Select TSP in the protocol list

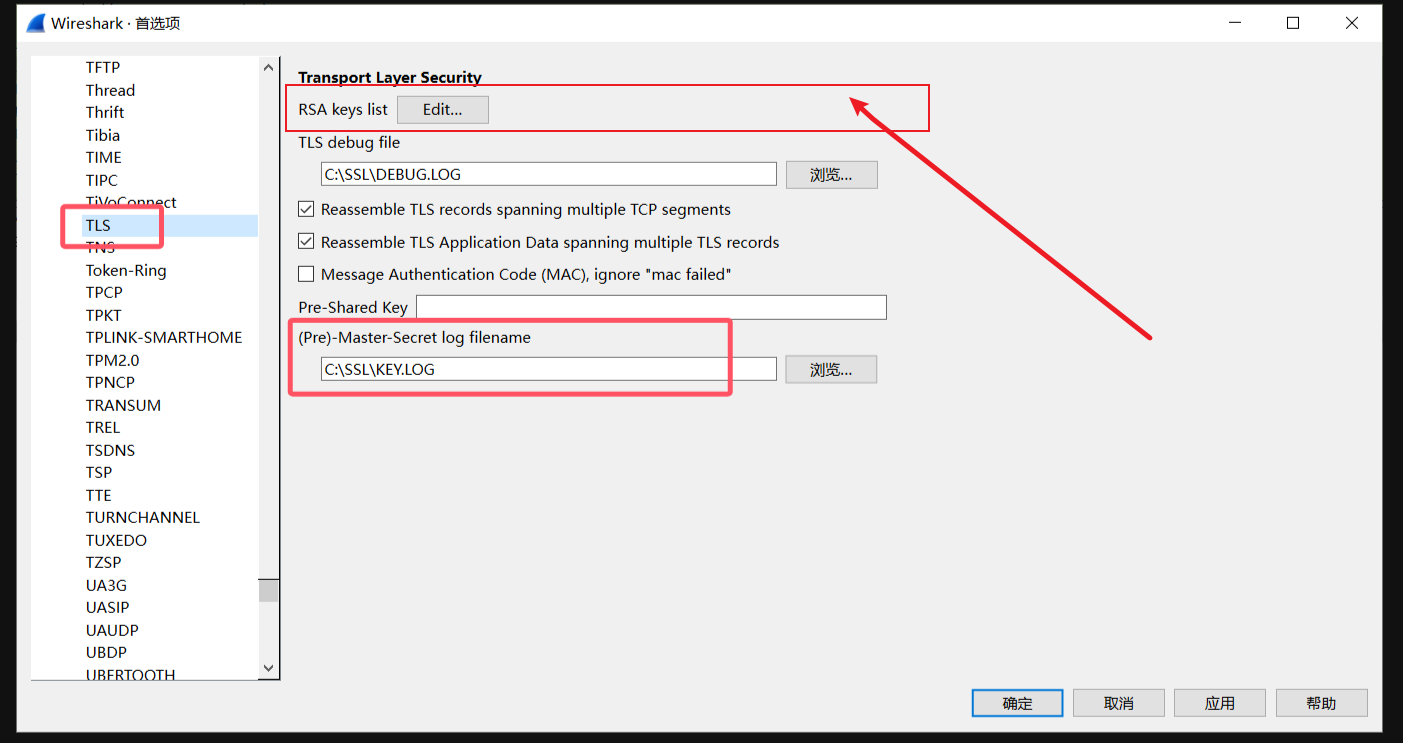tap(99, 473)
